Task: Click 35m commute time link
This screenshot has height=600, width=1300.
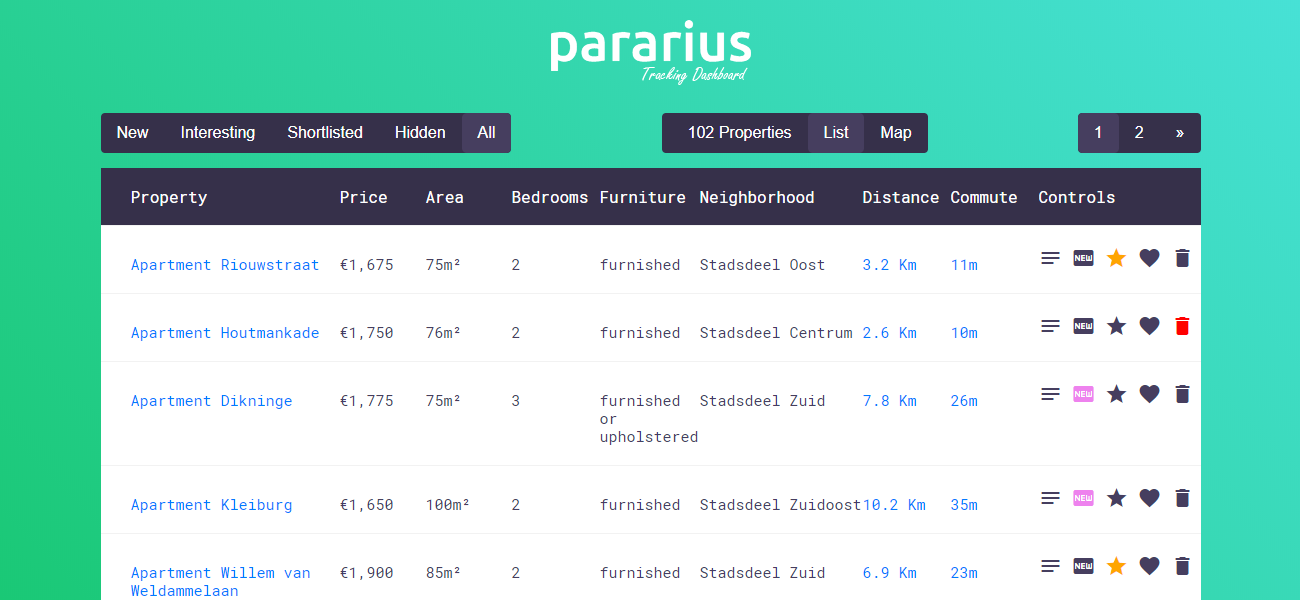Action: (964, 505)
